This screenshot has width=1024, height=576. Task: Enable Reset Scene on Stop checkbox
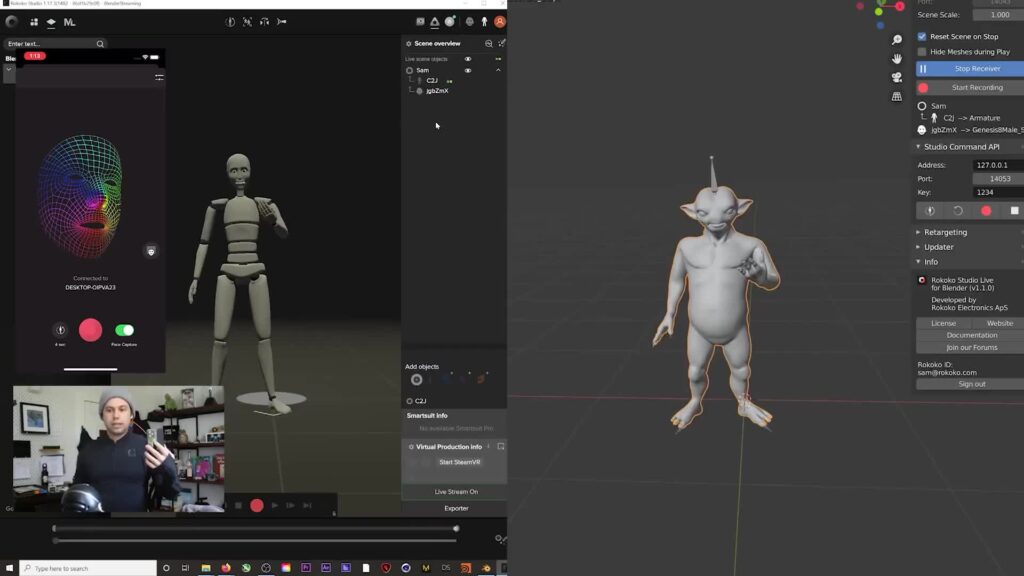[x=922, y=36]
